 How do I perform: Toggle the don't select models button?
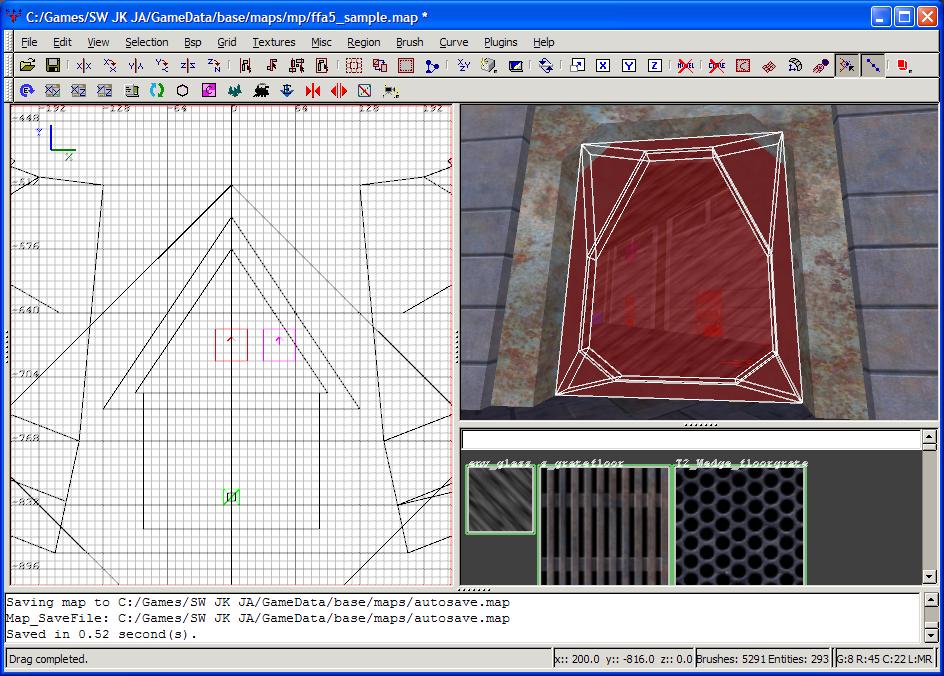[x=686, y=65]
